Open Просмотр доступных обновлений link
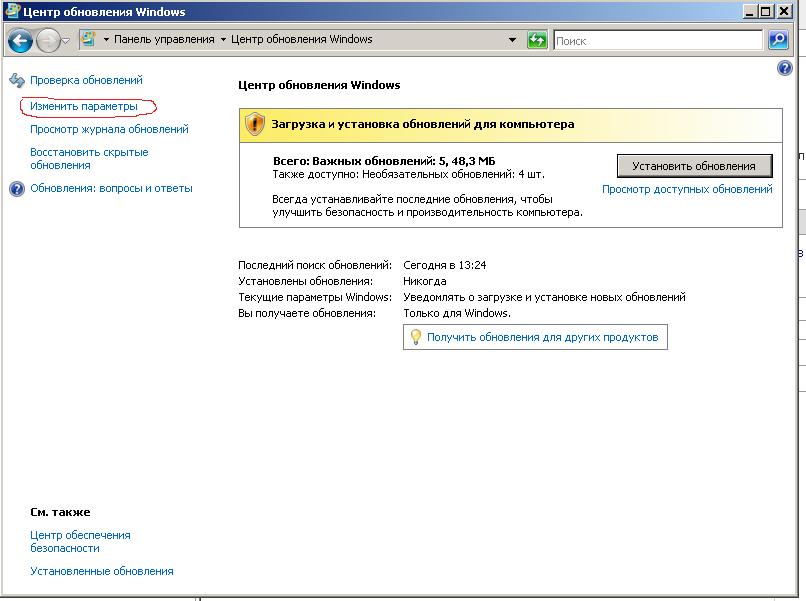The width and height of the screenshot is (806, 601). (687, 189)
